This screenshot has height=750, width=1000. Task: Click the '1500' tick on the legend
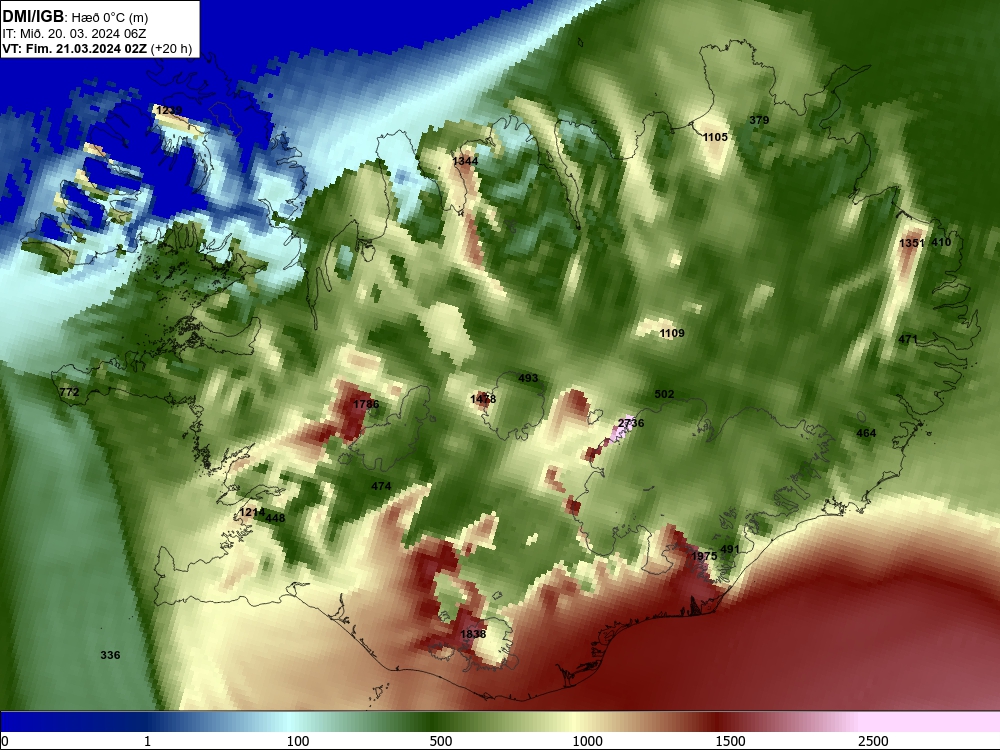[731, 741]
